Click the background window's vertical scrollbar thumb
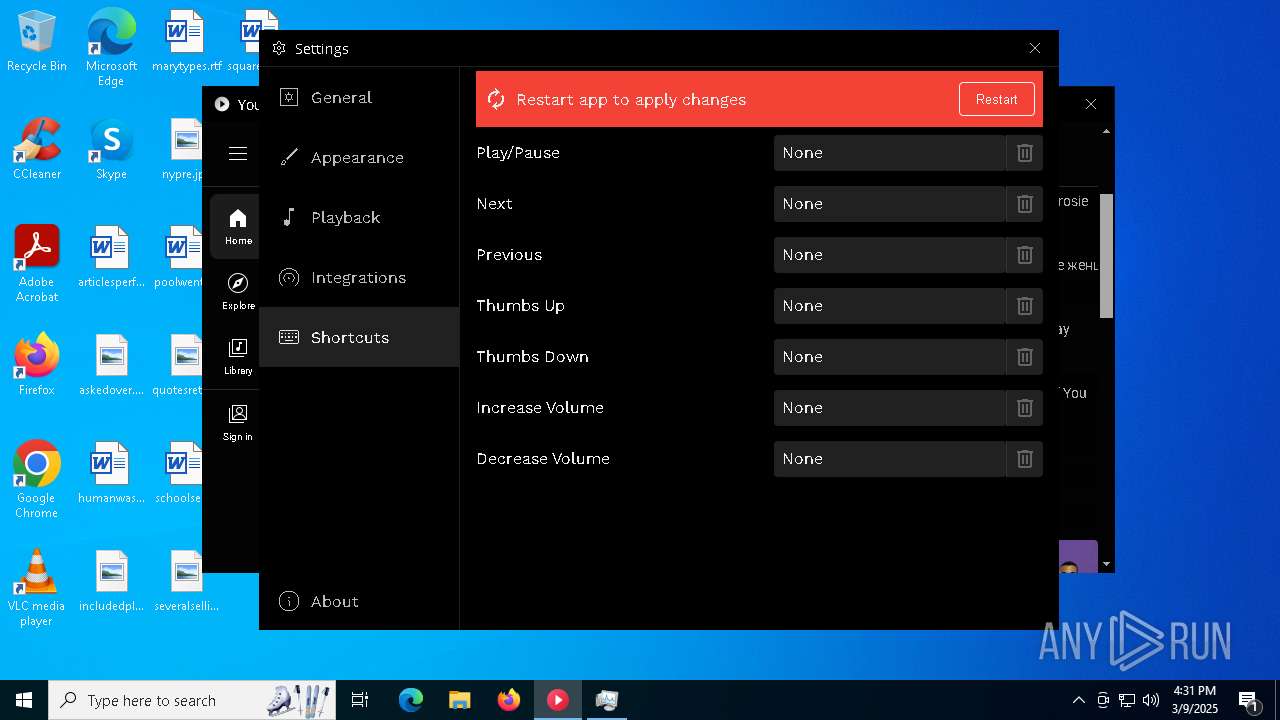The width and height of the screenshot is (1280, 720). (x=1106, y=256)
